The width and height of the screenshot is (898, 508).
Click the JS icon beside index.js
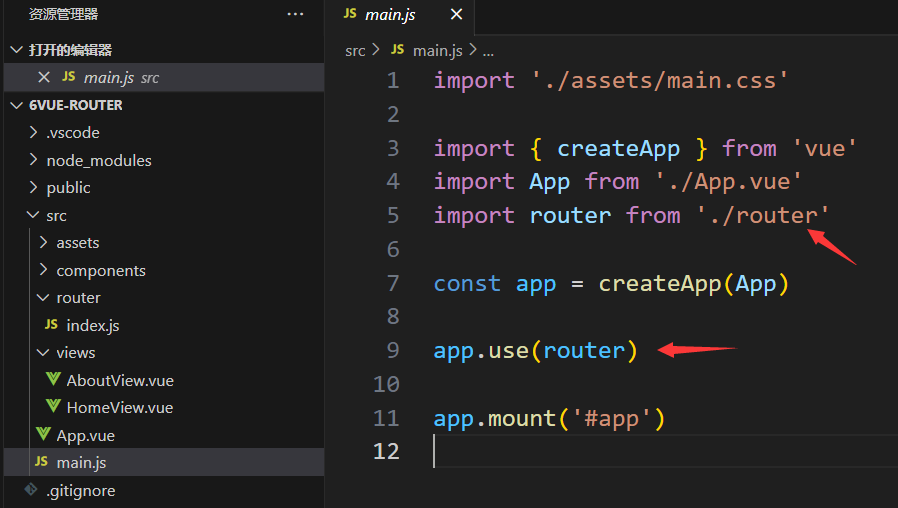[x=52, y=325]
